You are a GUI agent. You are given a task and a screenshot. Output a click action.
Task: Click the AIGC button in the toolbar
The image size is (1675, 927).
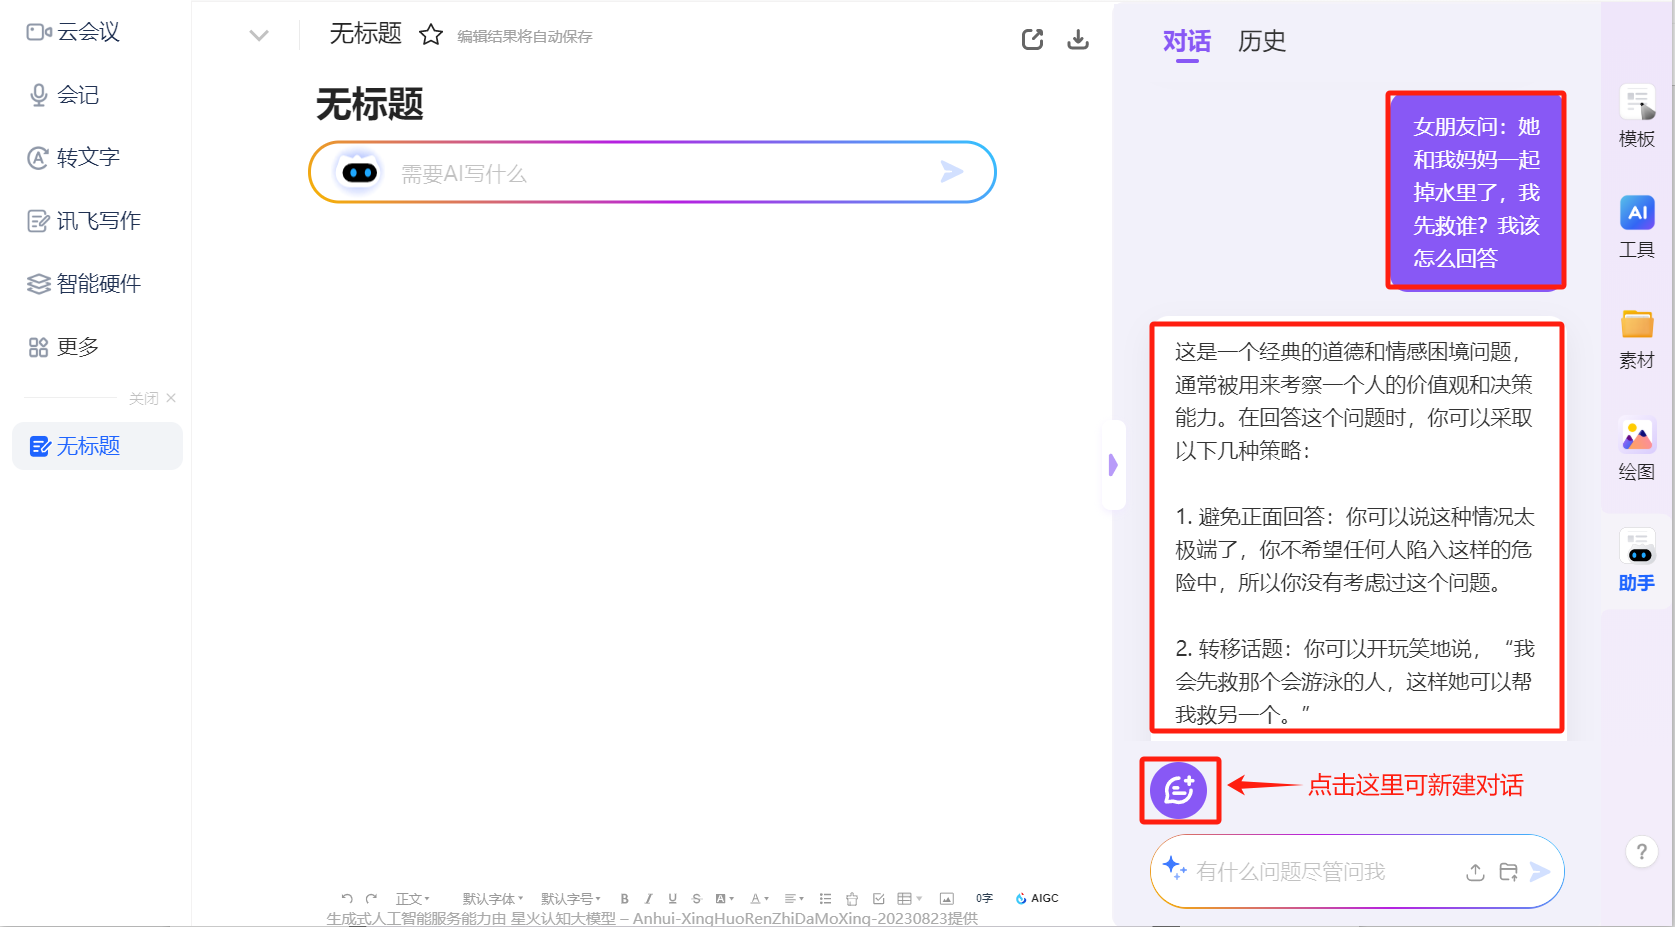[x=1037, y=898]
